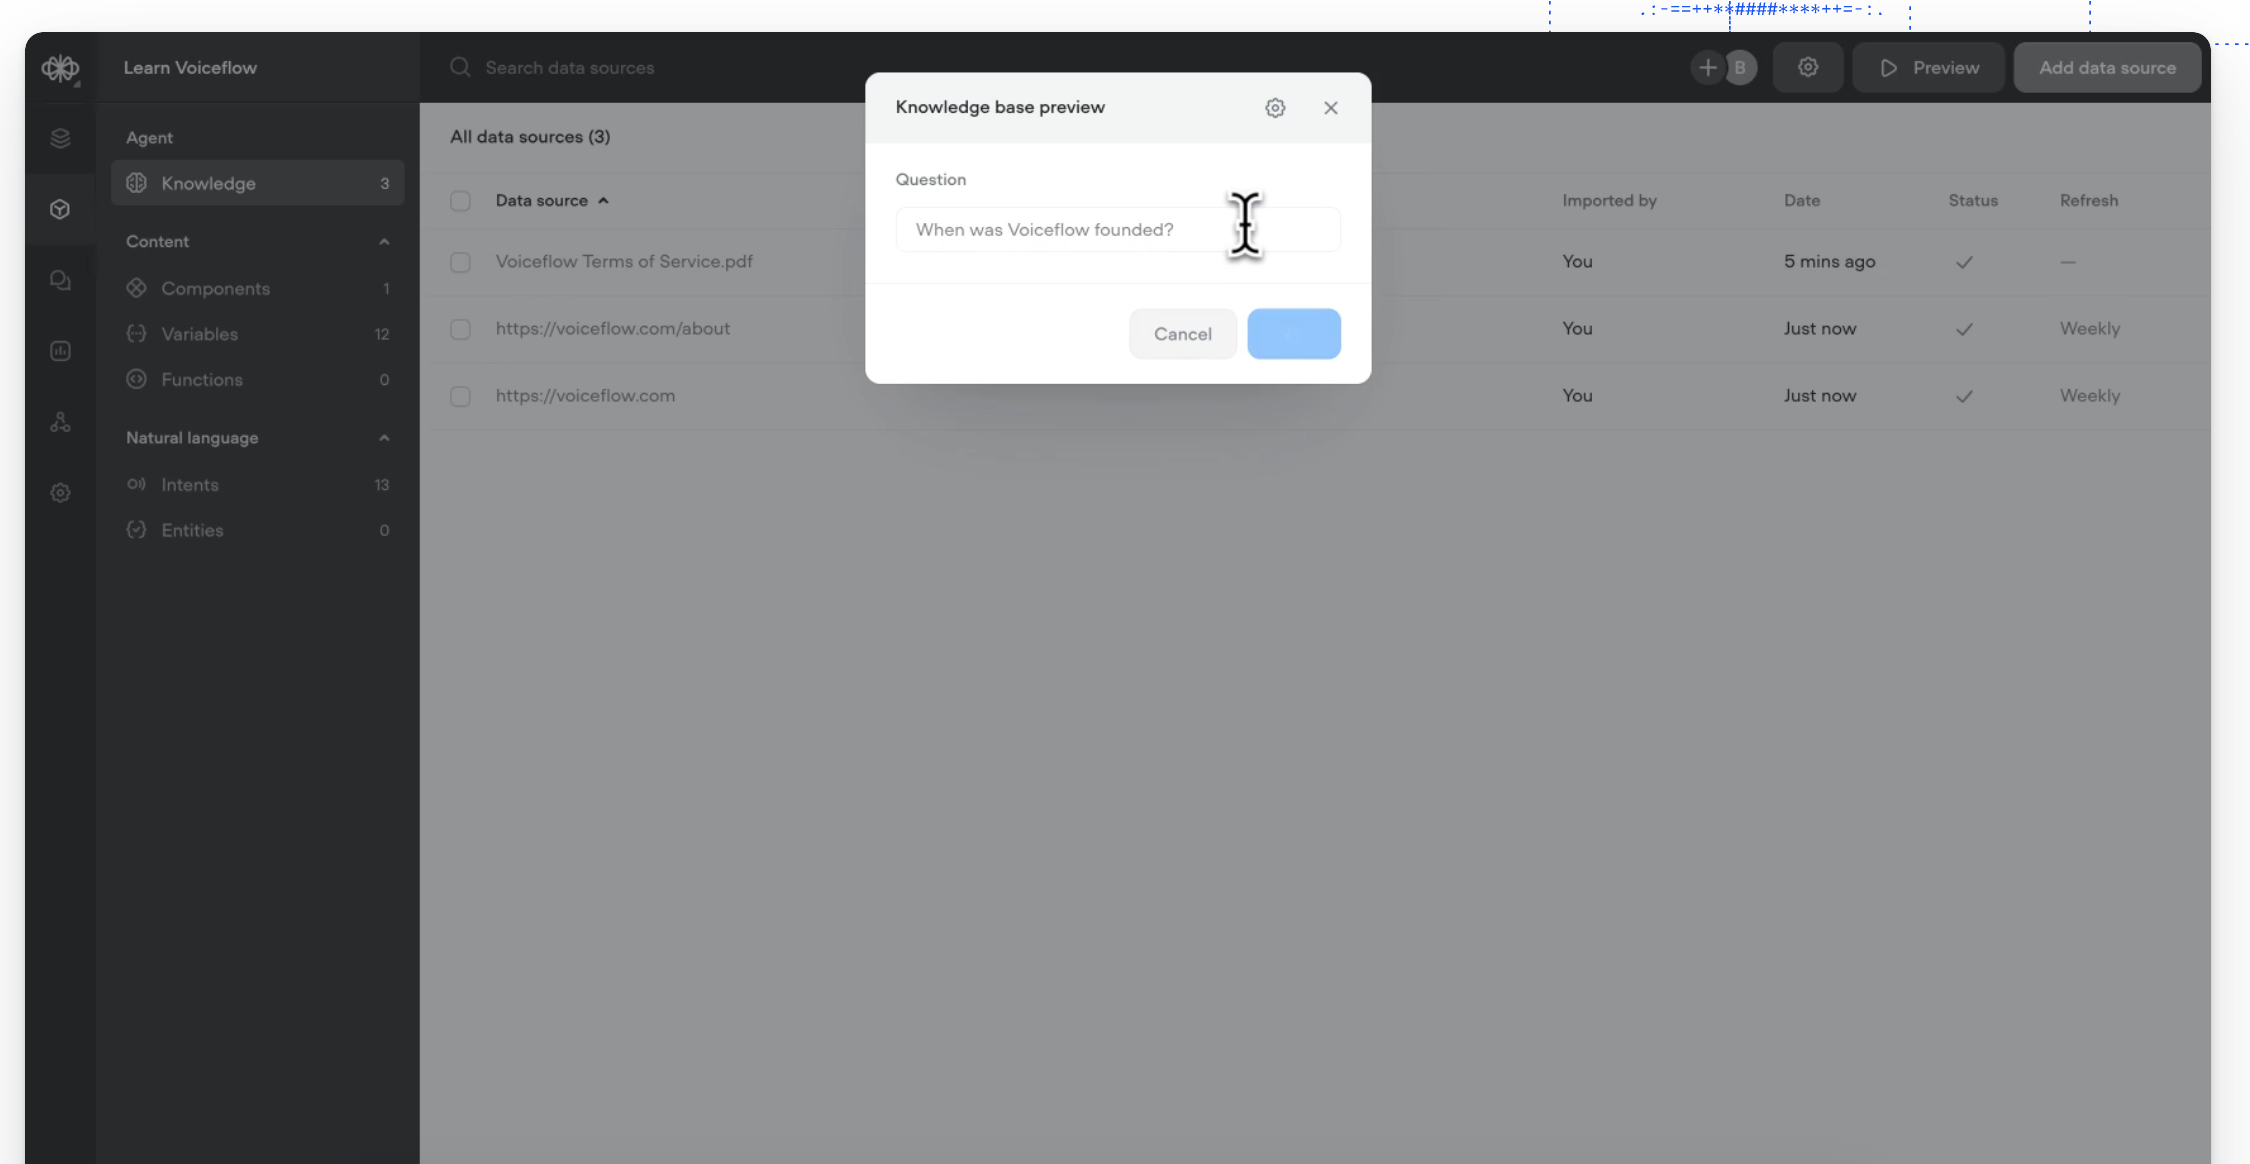The width and height of the screenshot is (2250, 1164).
Task: Open Entities in the sidebar
Action: (x=257, y=530)
